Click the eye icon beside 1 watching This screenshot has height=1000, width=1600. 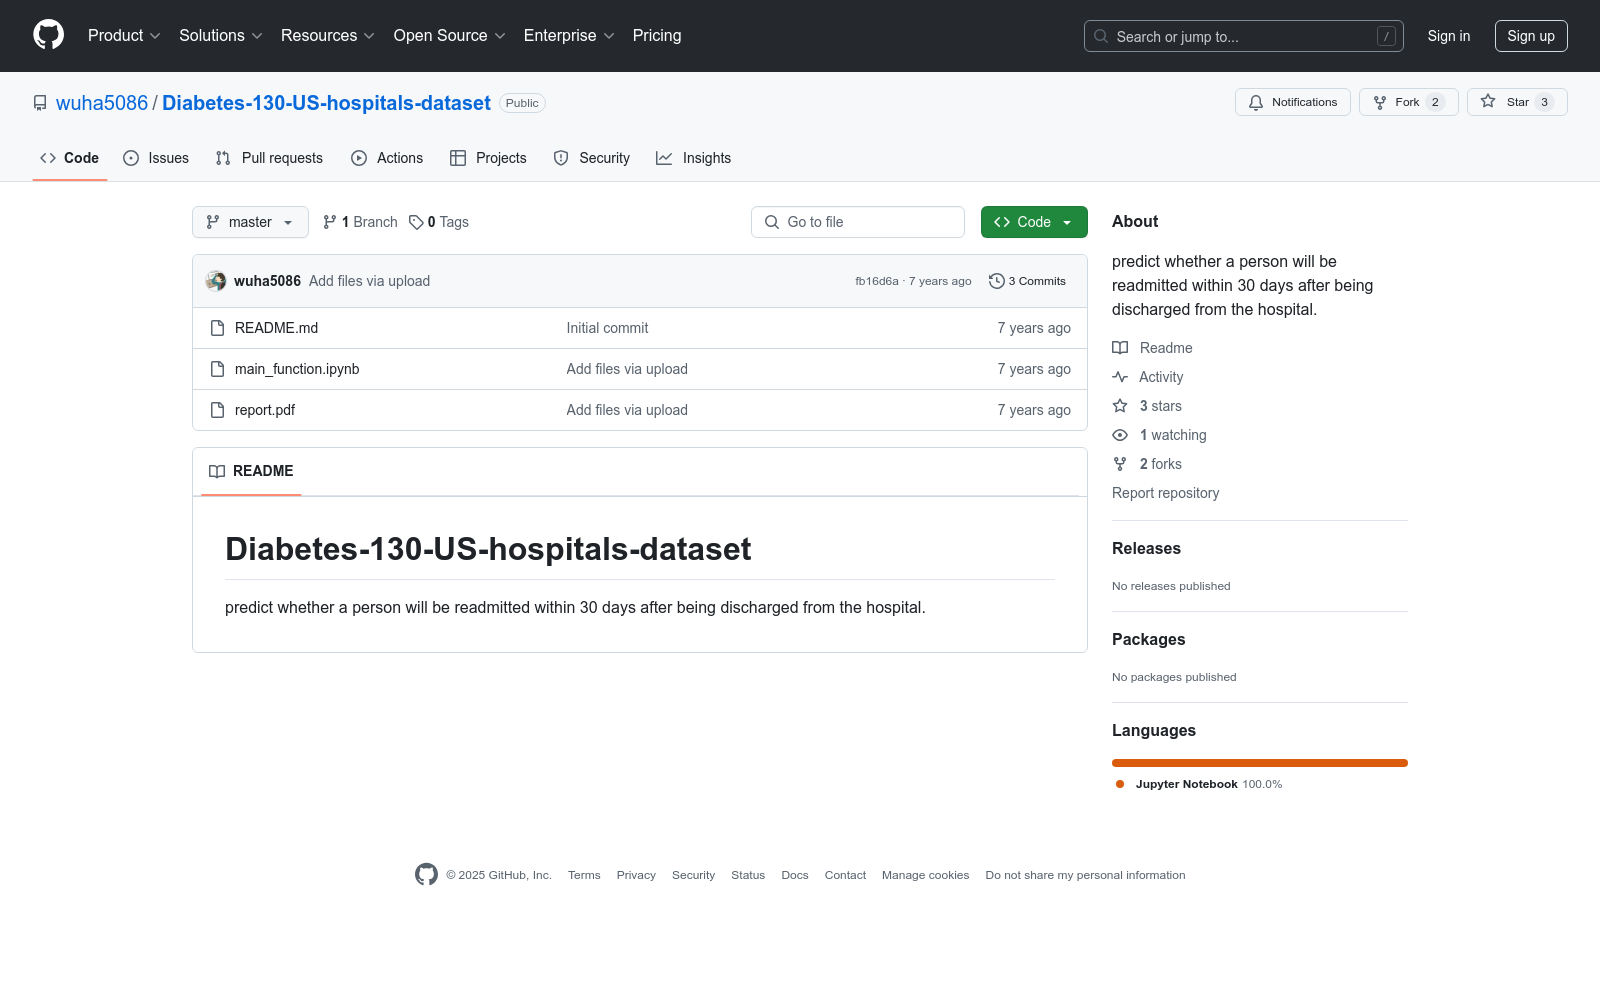1120,435
